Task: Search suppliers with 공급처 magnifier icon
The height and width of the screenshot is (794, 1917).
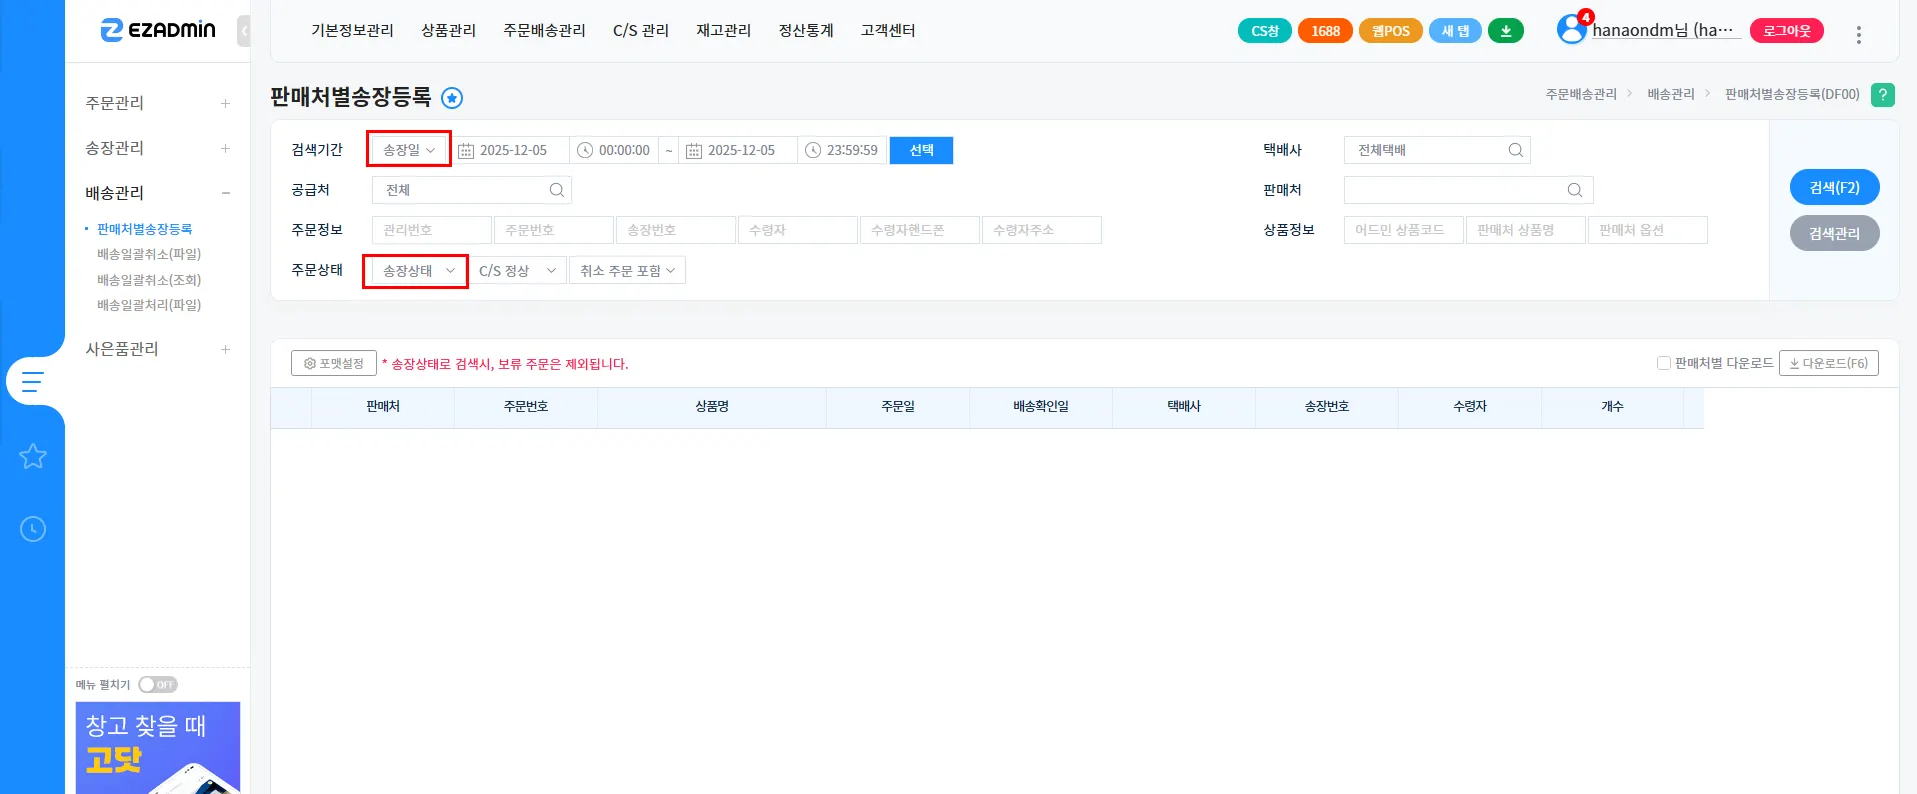Action: point(557,190)
